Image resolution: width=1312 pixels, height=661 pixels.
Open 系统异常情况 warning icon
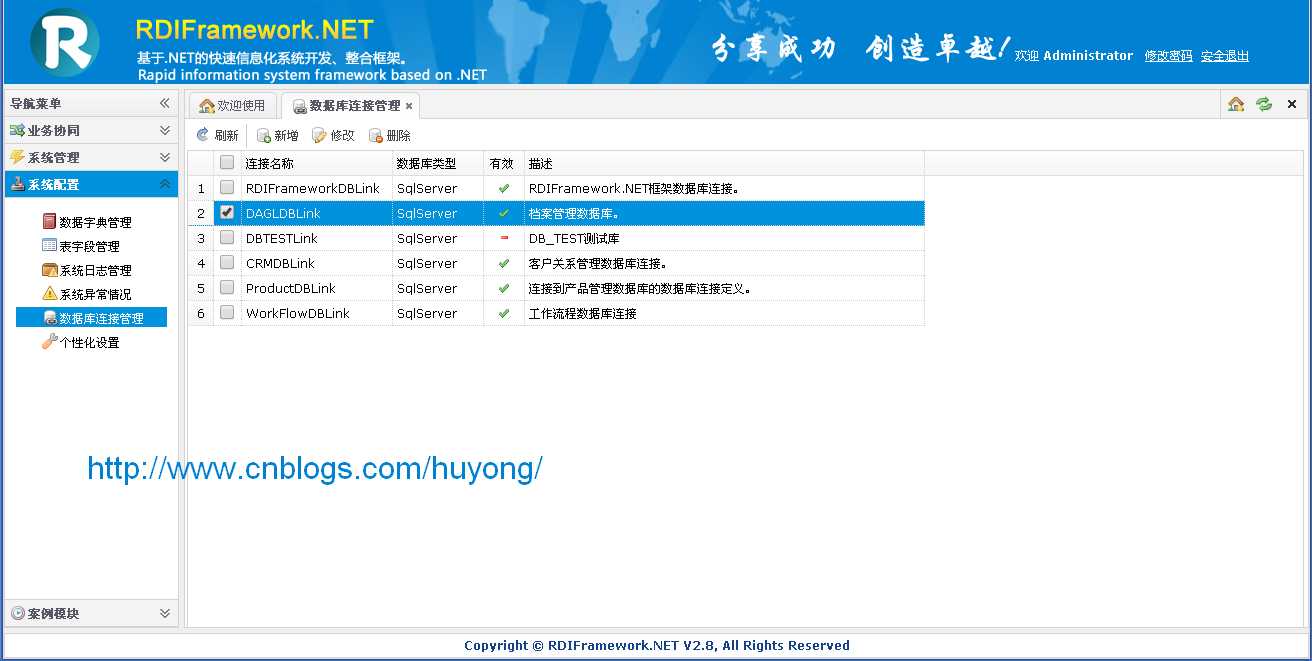point(49,294)
